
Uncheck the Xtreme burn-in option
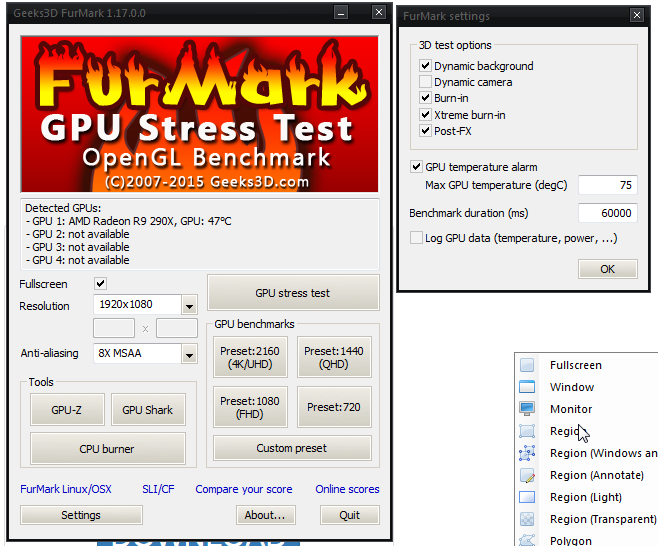tap(425, 114)
